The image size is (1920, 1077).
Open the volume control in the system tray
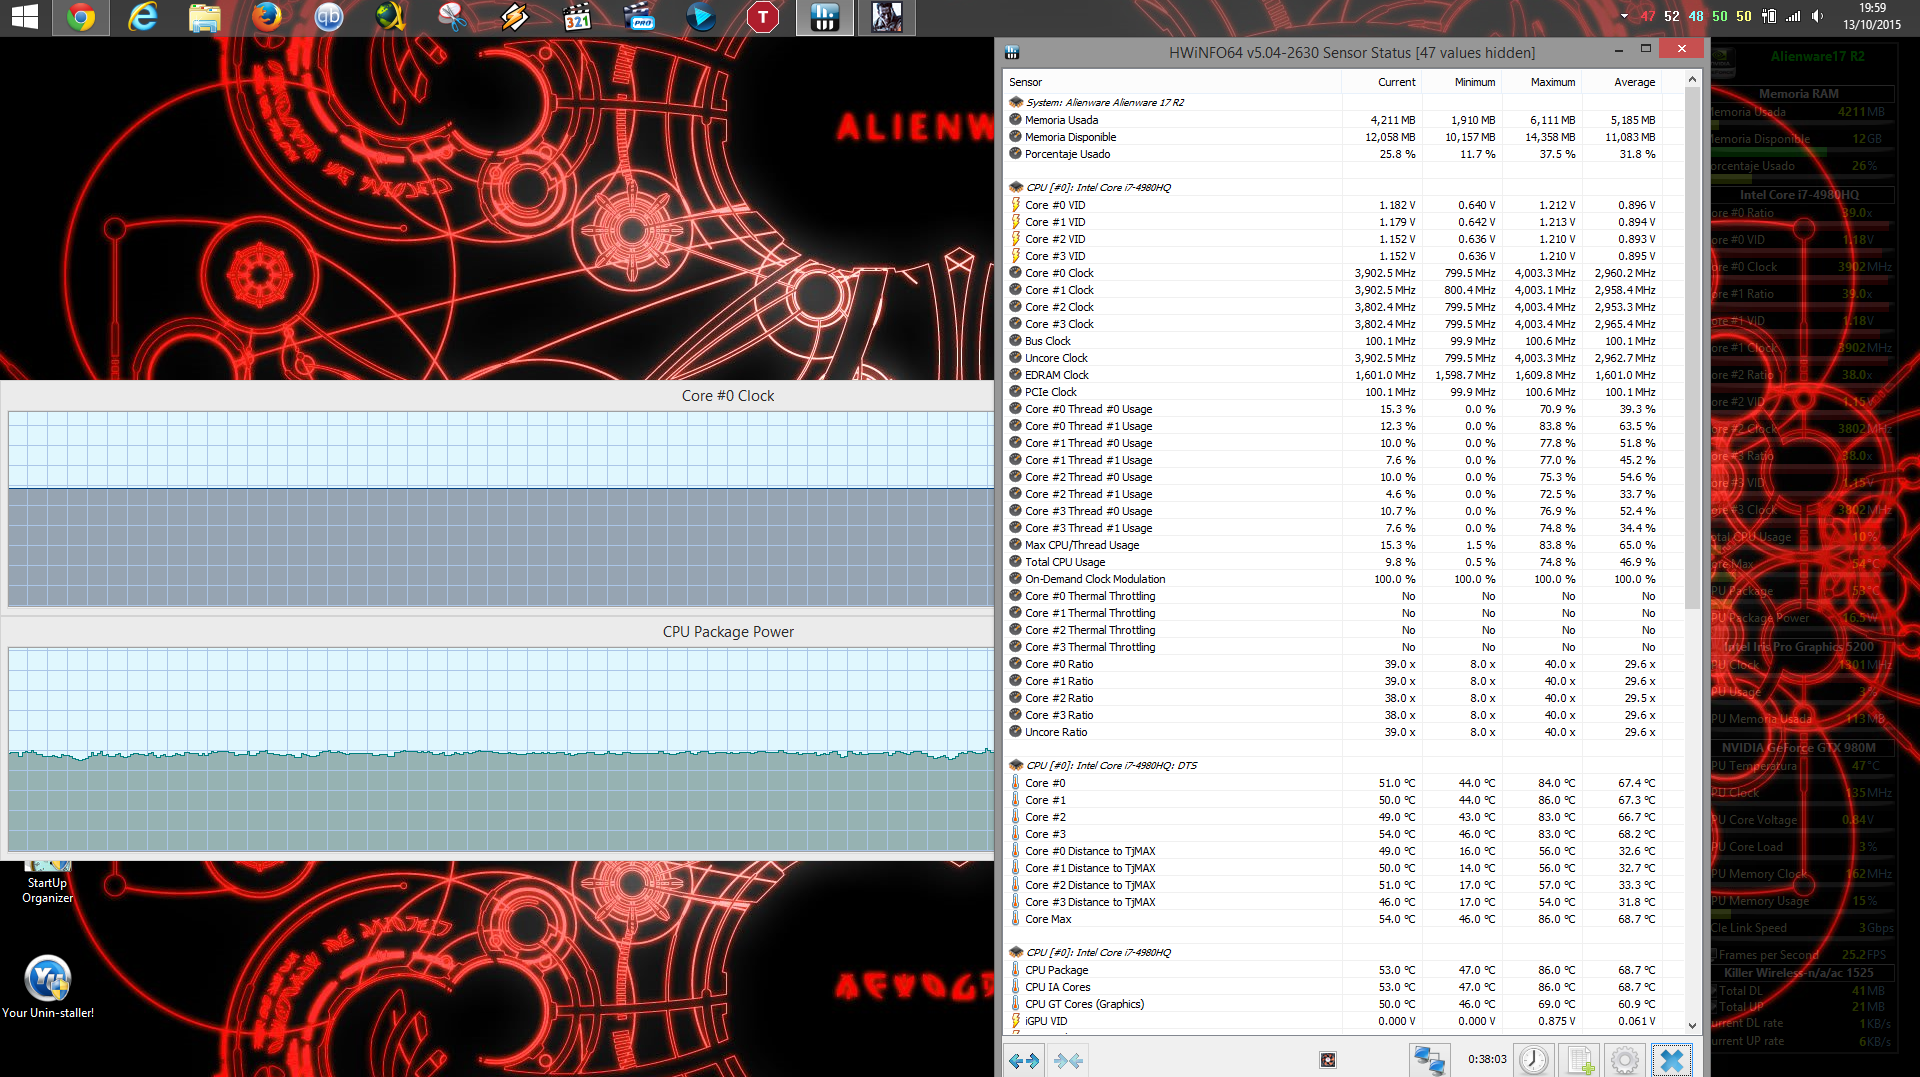pos(1818,17)
